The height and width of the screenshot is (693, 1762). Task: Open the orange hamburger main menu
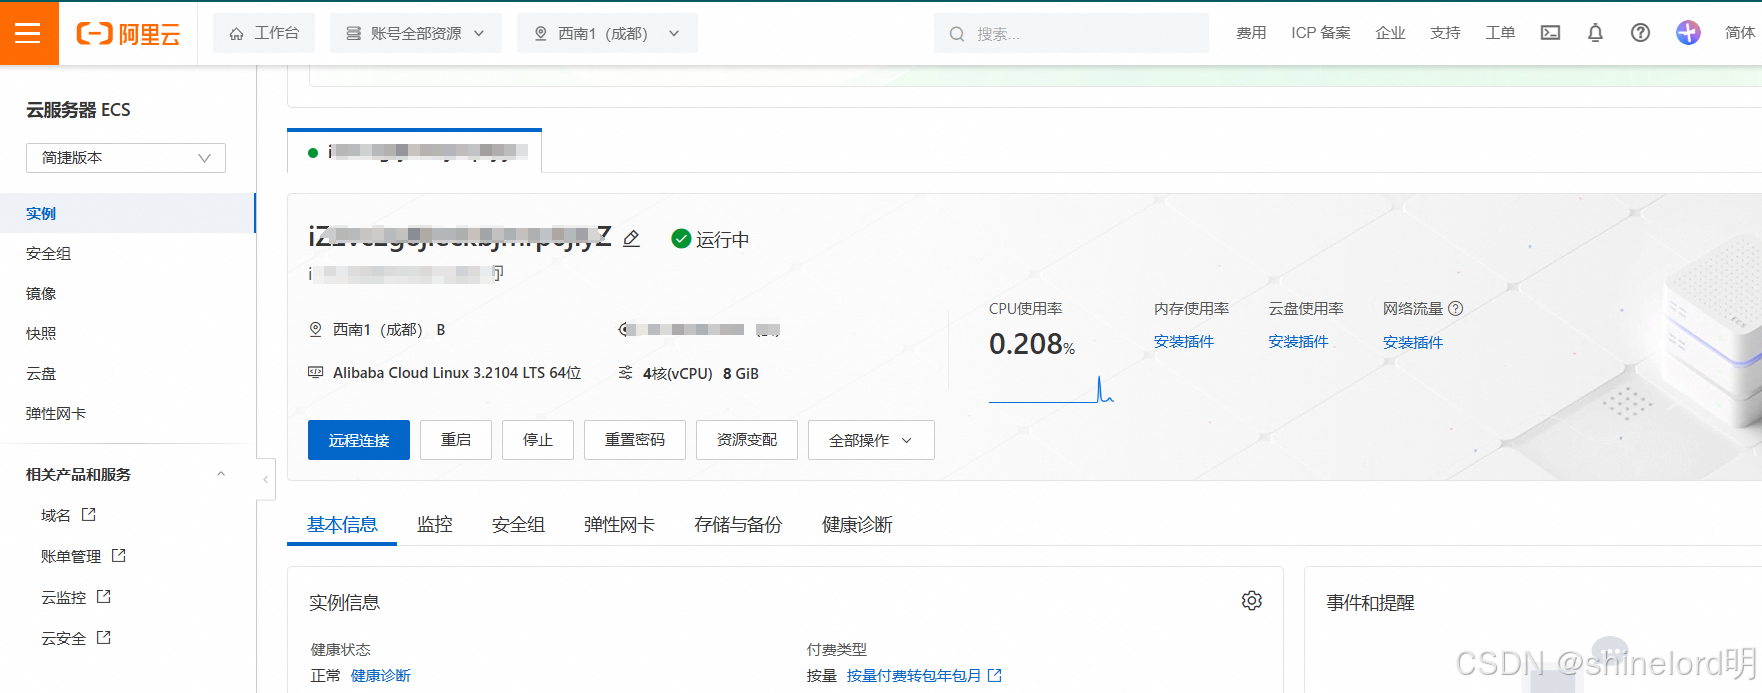click(x=29, y=33)
